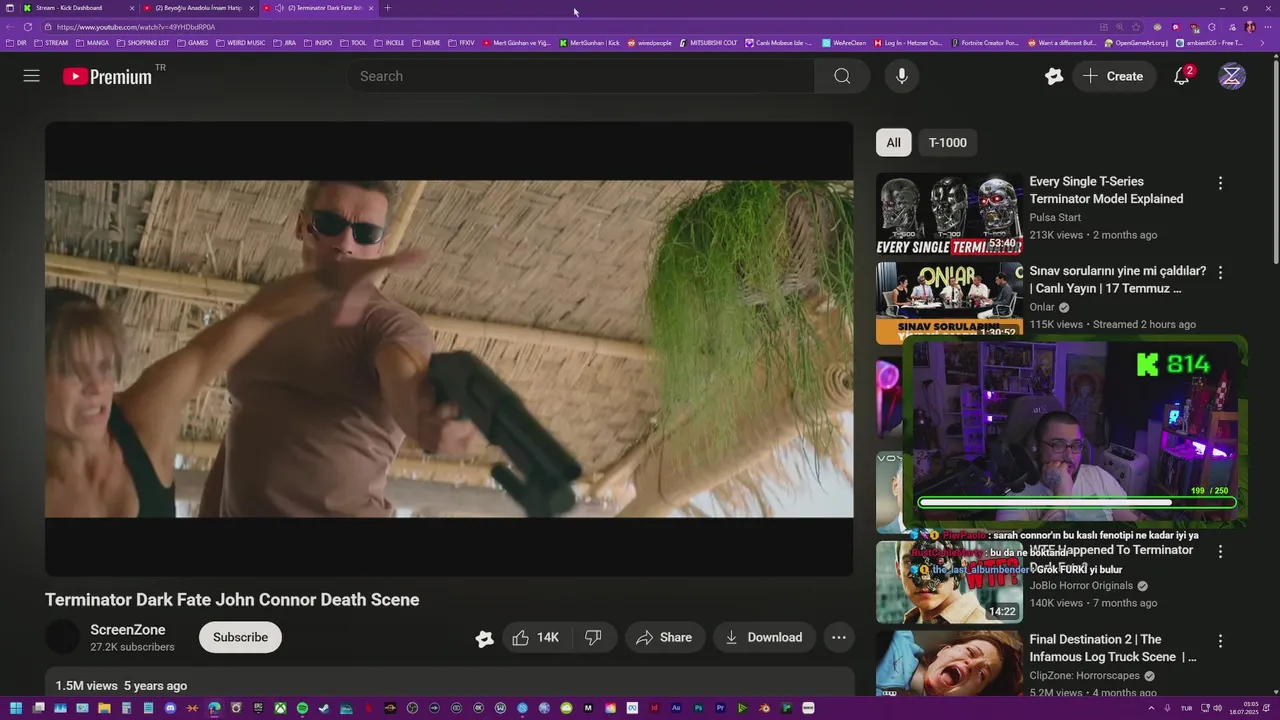The height and width of the screenshot is (720, 1280).
Task: Open Final Destination 2 video thumbnail
Action: point(949,663)
